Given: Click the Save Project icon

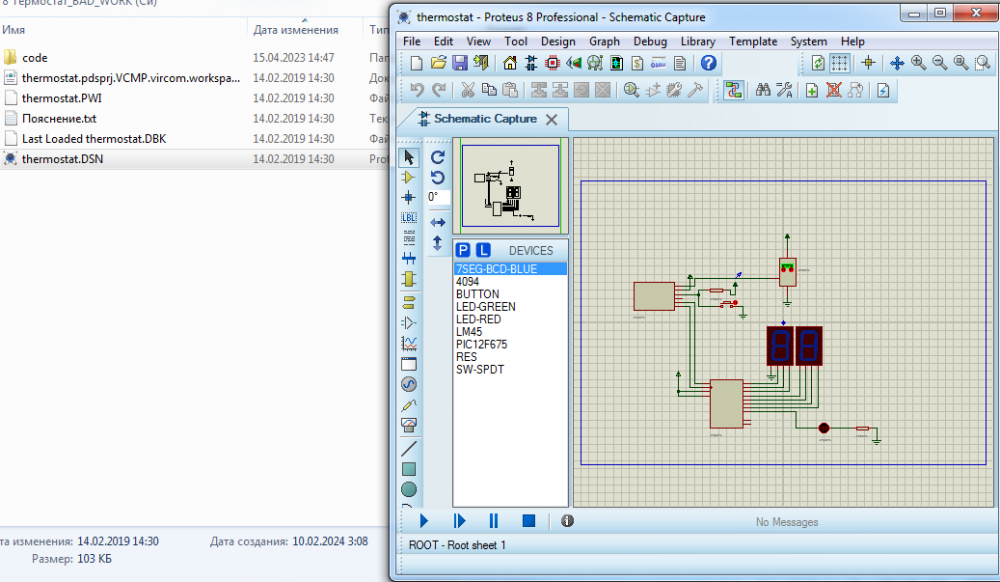Looking at the screenshot, I should click(460, 63).
